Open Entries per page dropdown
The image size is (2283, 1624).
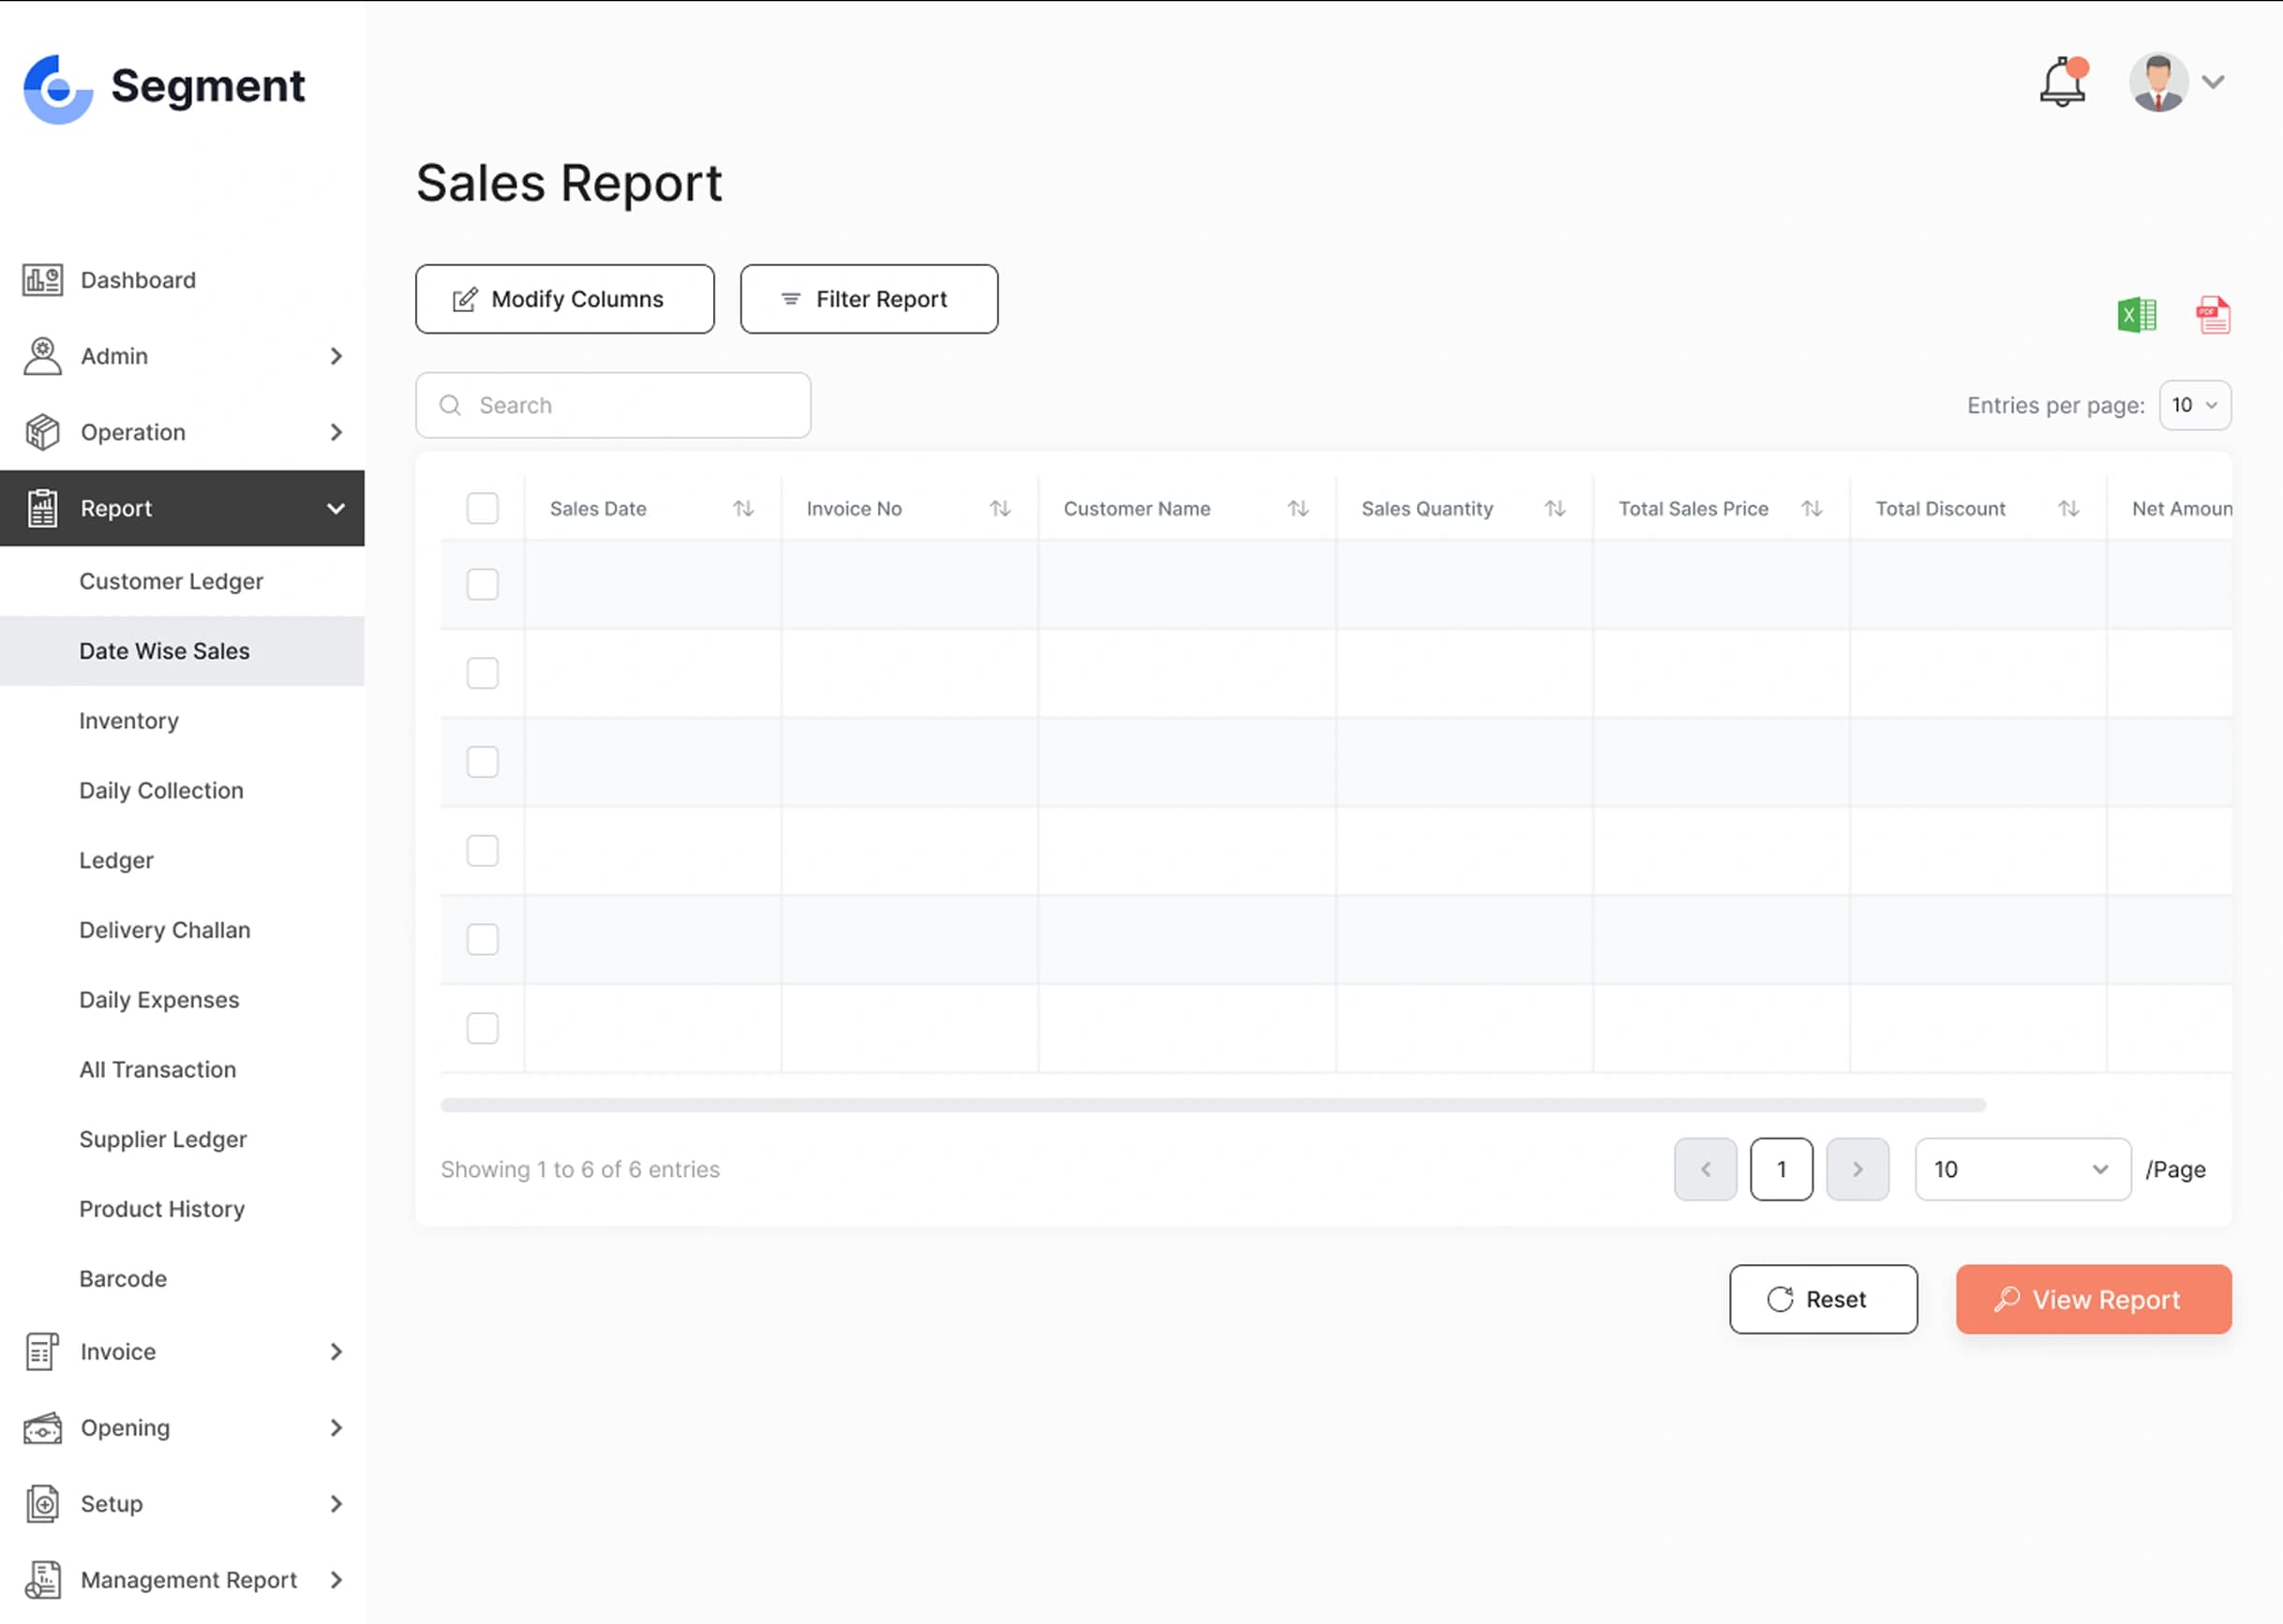pyautogui.click(x=2194, y=405)
